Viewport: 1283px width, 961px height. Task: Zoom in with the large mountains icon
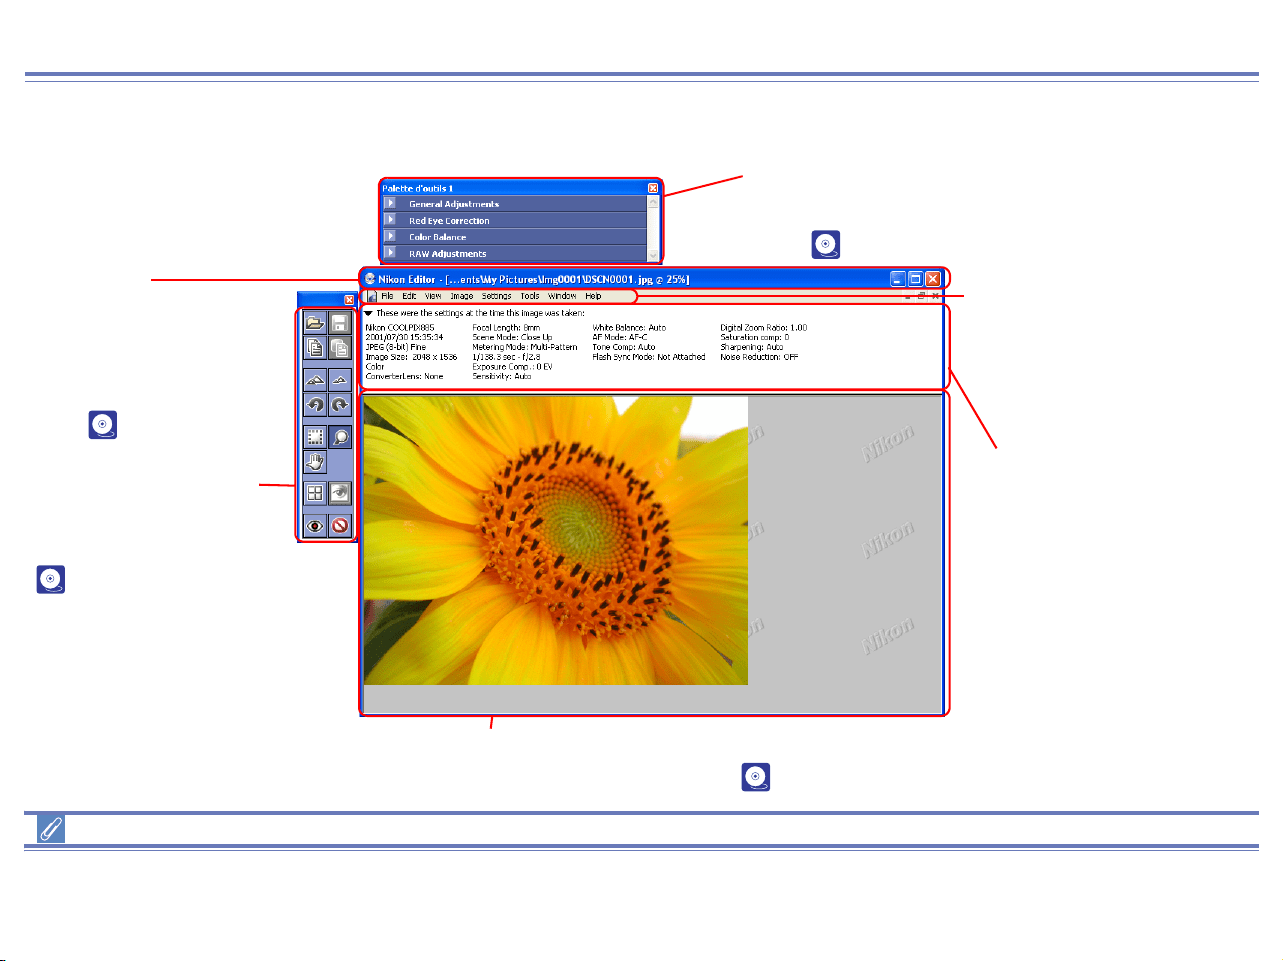tap(315, 380)
